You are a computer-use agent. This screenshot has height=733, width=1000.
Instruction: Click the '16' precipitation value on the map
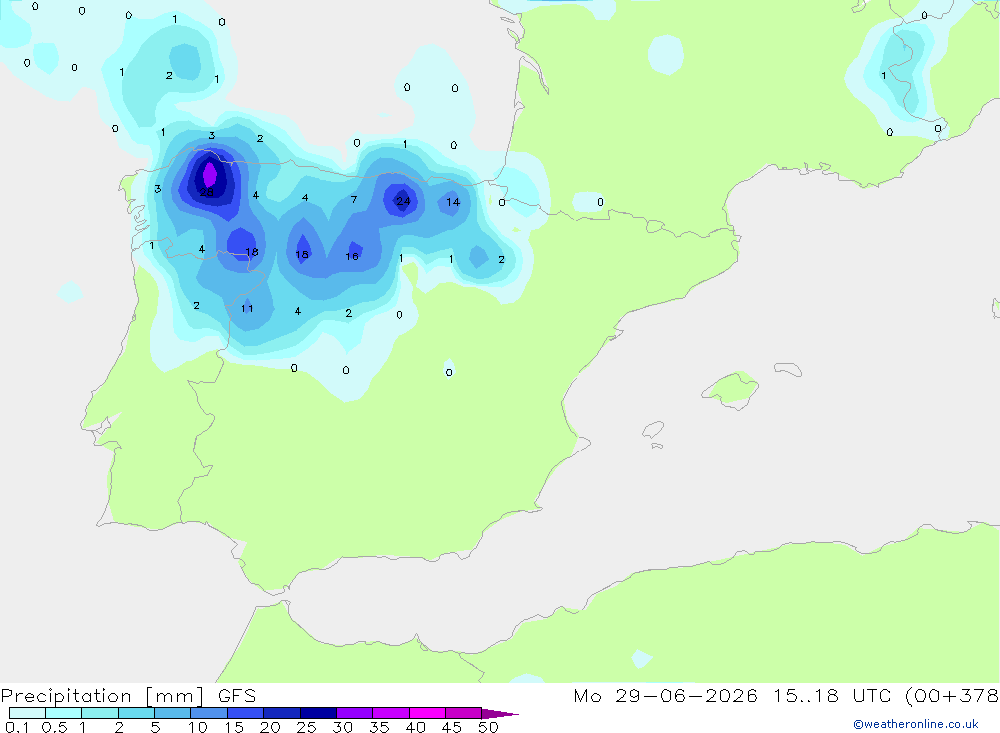(x=352, y=256)
